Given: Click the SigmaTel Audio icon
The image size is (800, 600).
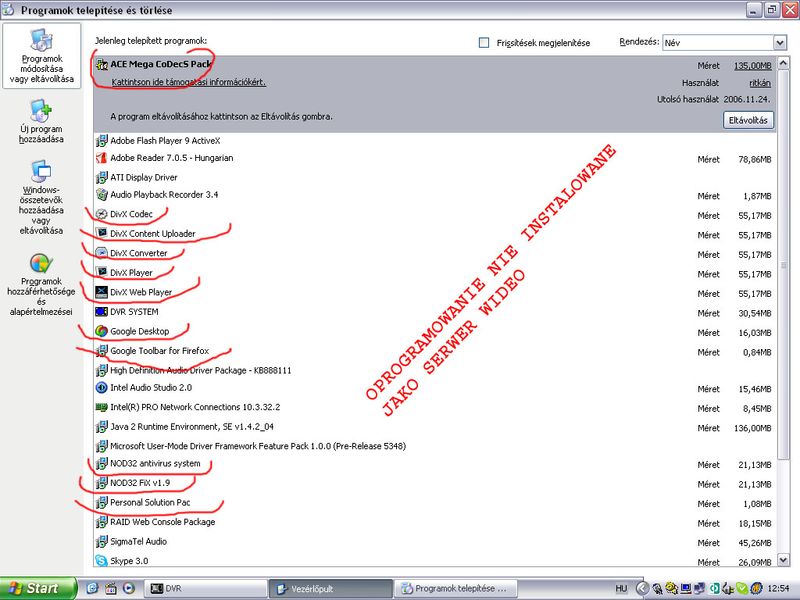Looking at the screenshot, I should click(x=102, y=542).
